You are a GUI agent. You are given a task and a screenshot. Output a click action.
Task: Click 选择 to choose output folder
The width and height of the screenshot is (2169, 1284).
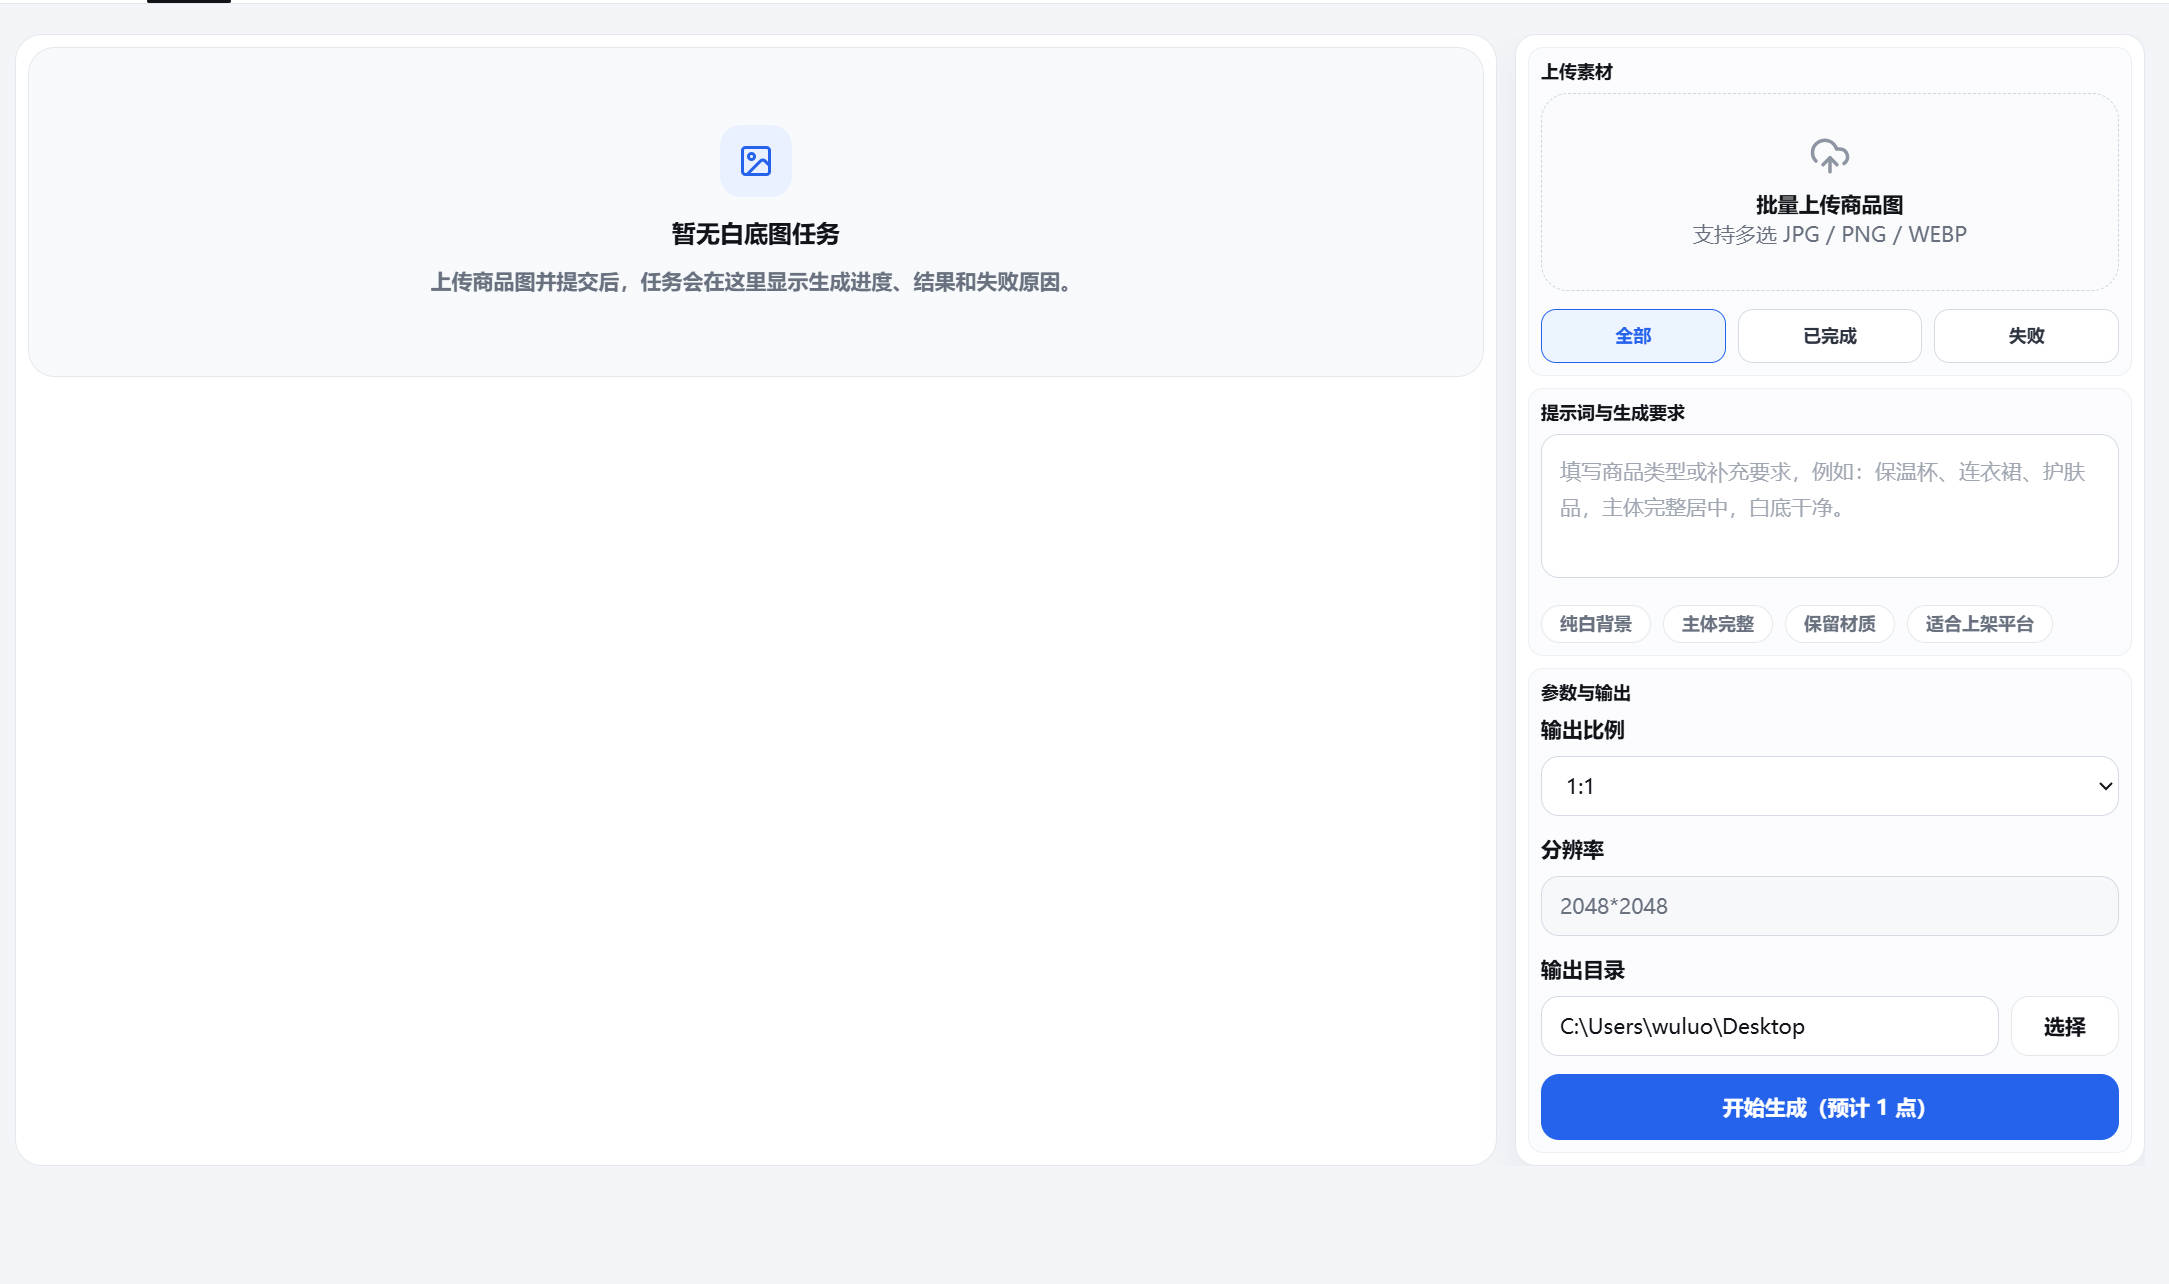(2064, 1026)
